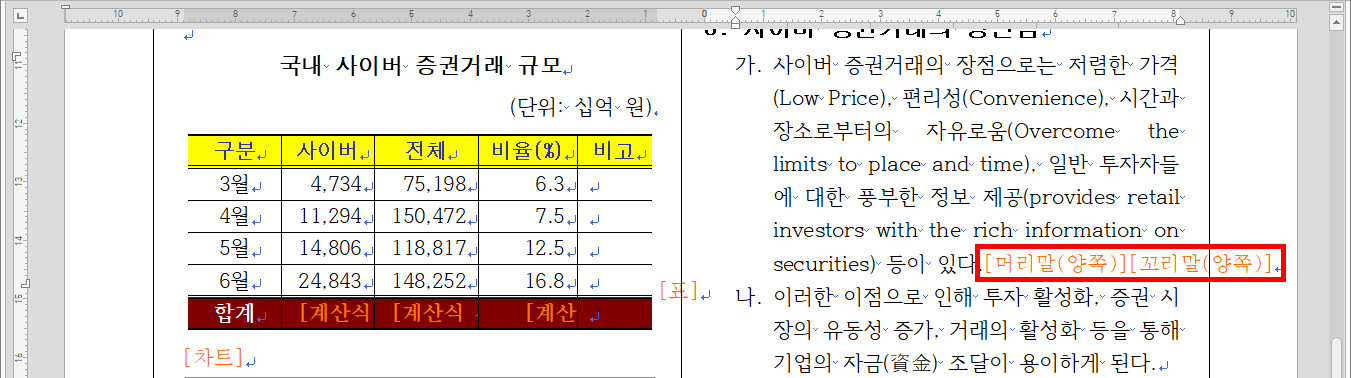The image size is (1351, 378).
Task: Click the tab stop type selector icon
Action: click(x=20, y=15)
